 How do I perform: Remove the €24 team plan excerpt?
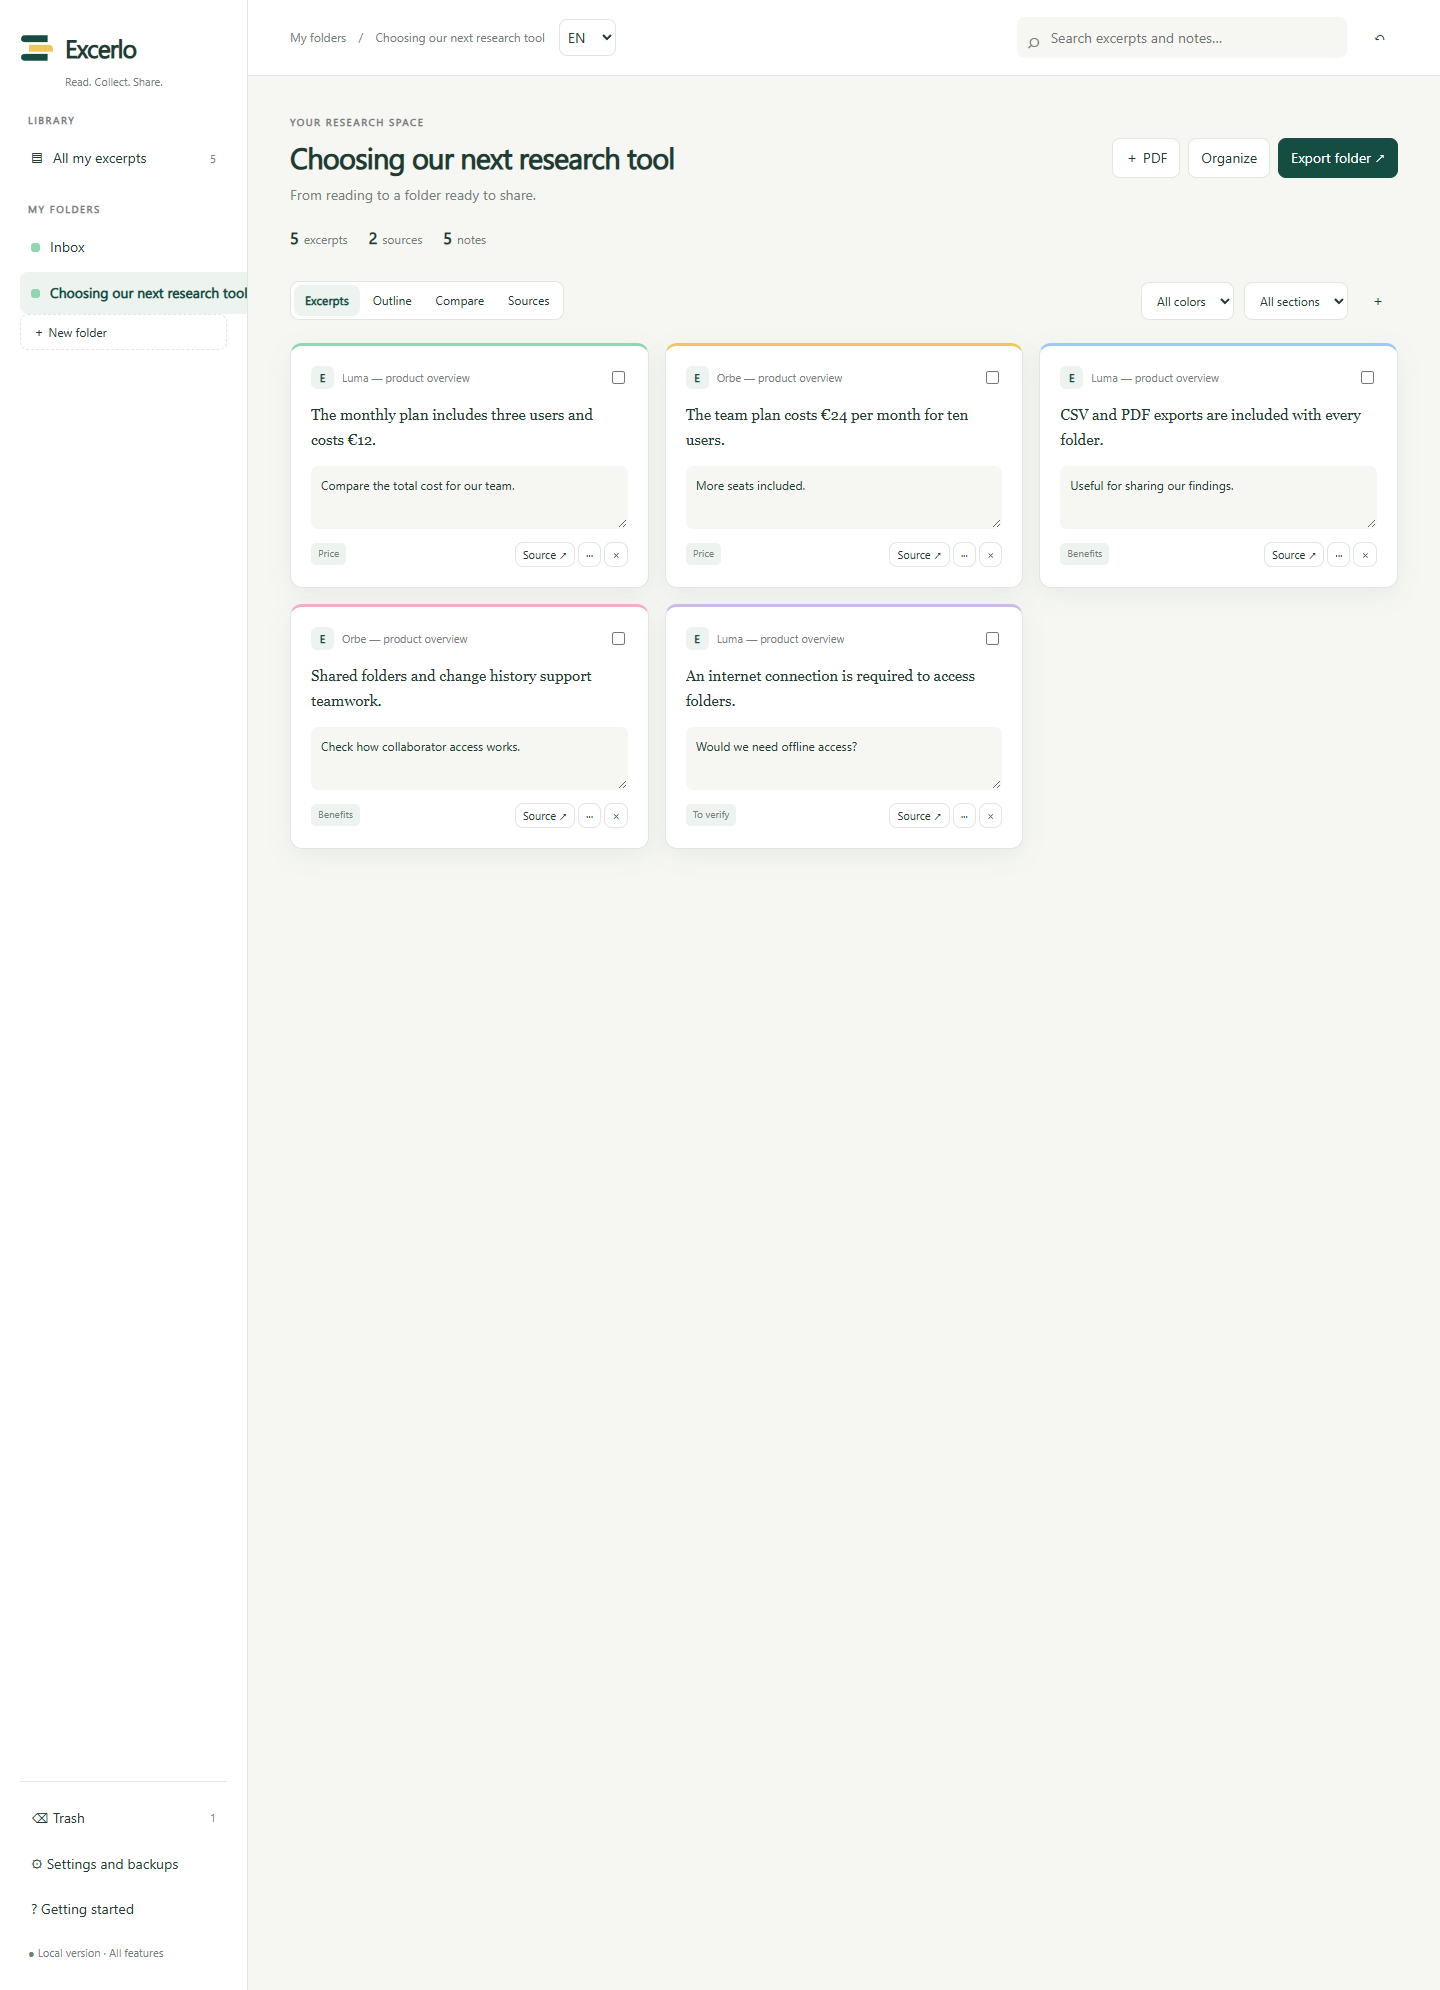[991, 555]
